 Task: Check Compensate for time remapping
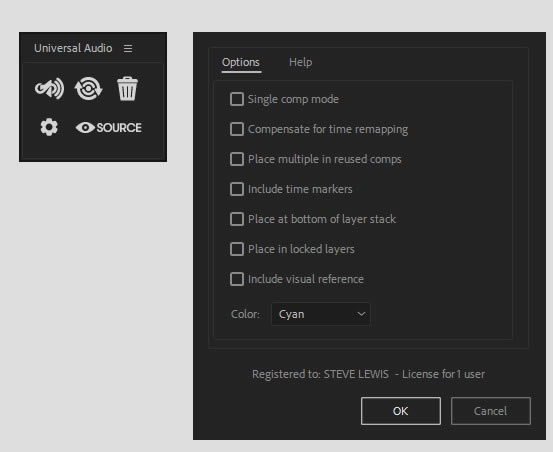[x=237, y=129]
